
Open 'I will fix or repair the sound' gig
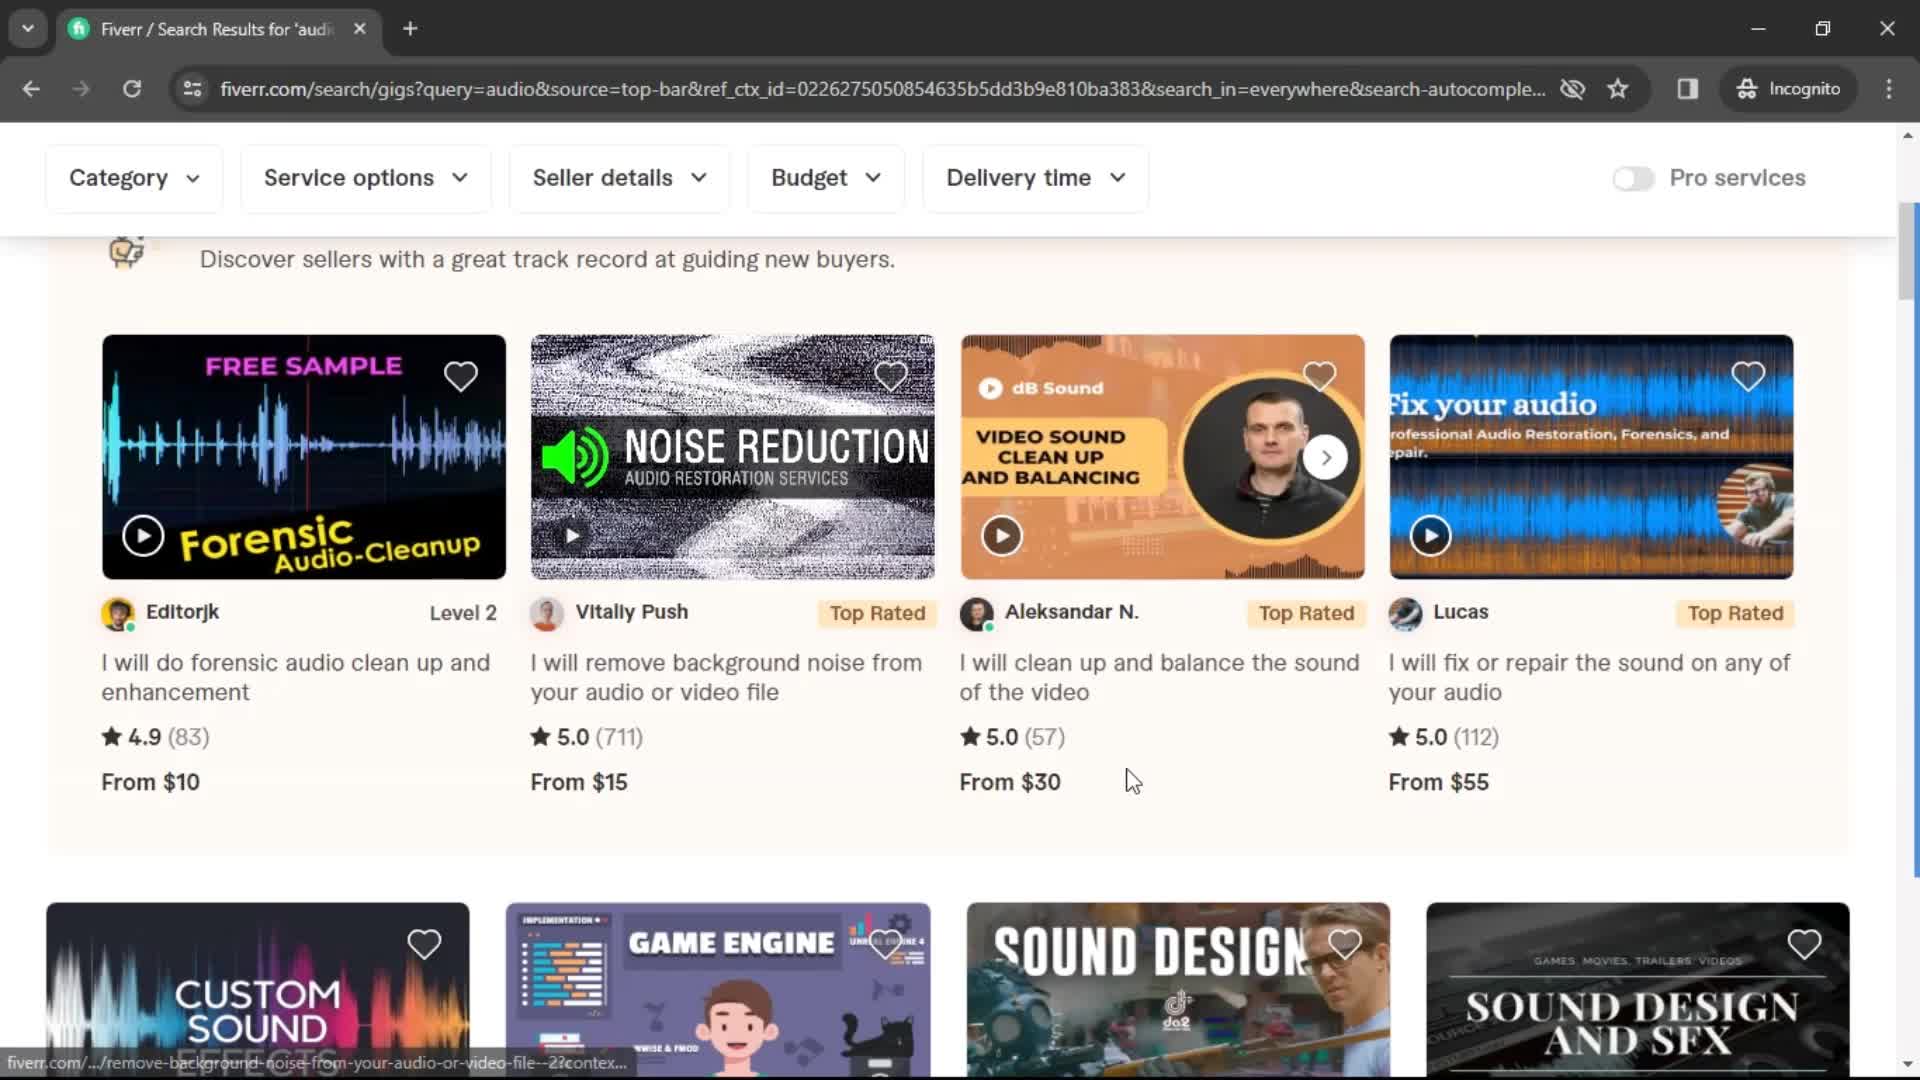[1589, 677]
